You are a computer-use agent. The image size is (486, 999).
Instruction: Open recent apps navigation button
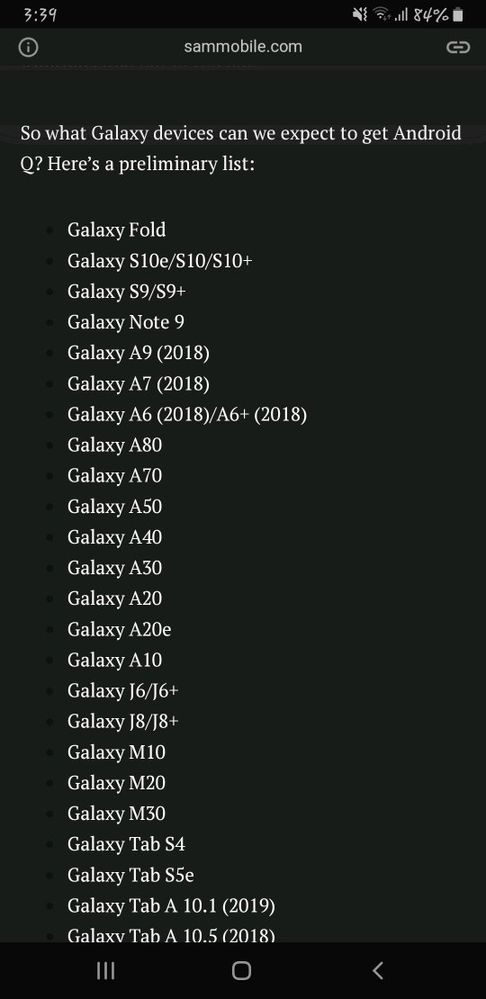(106, 970)
